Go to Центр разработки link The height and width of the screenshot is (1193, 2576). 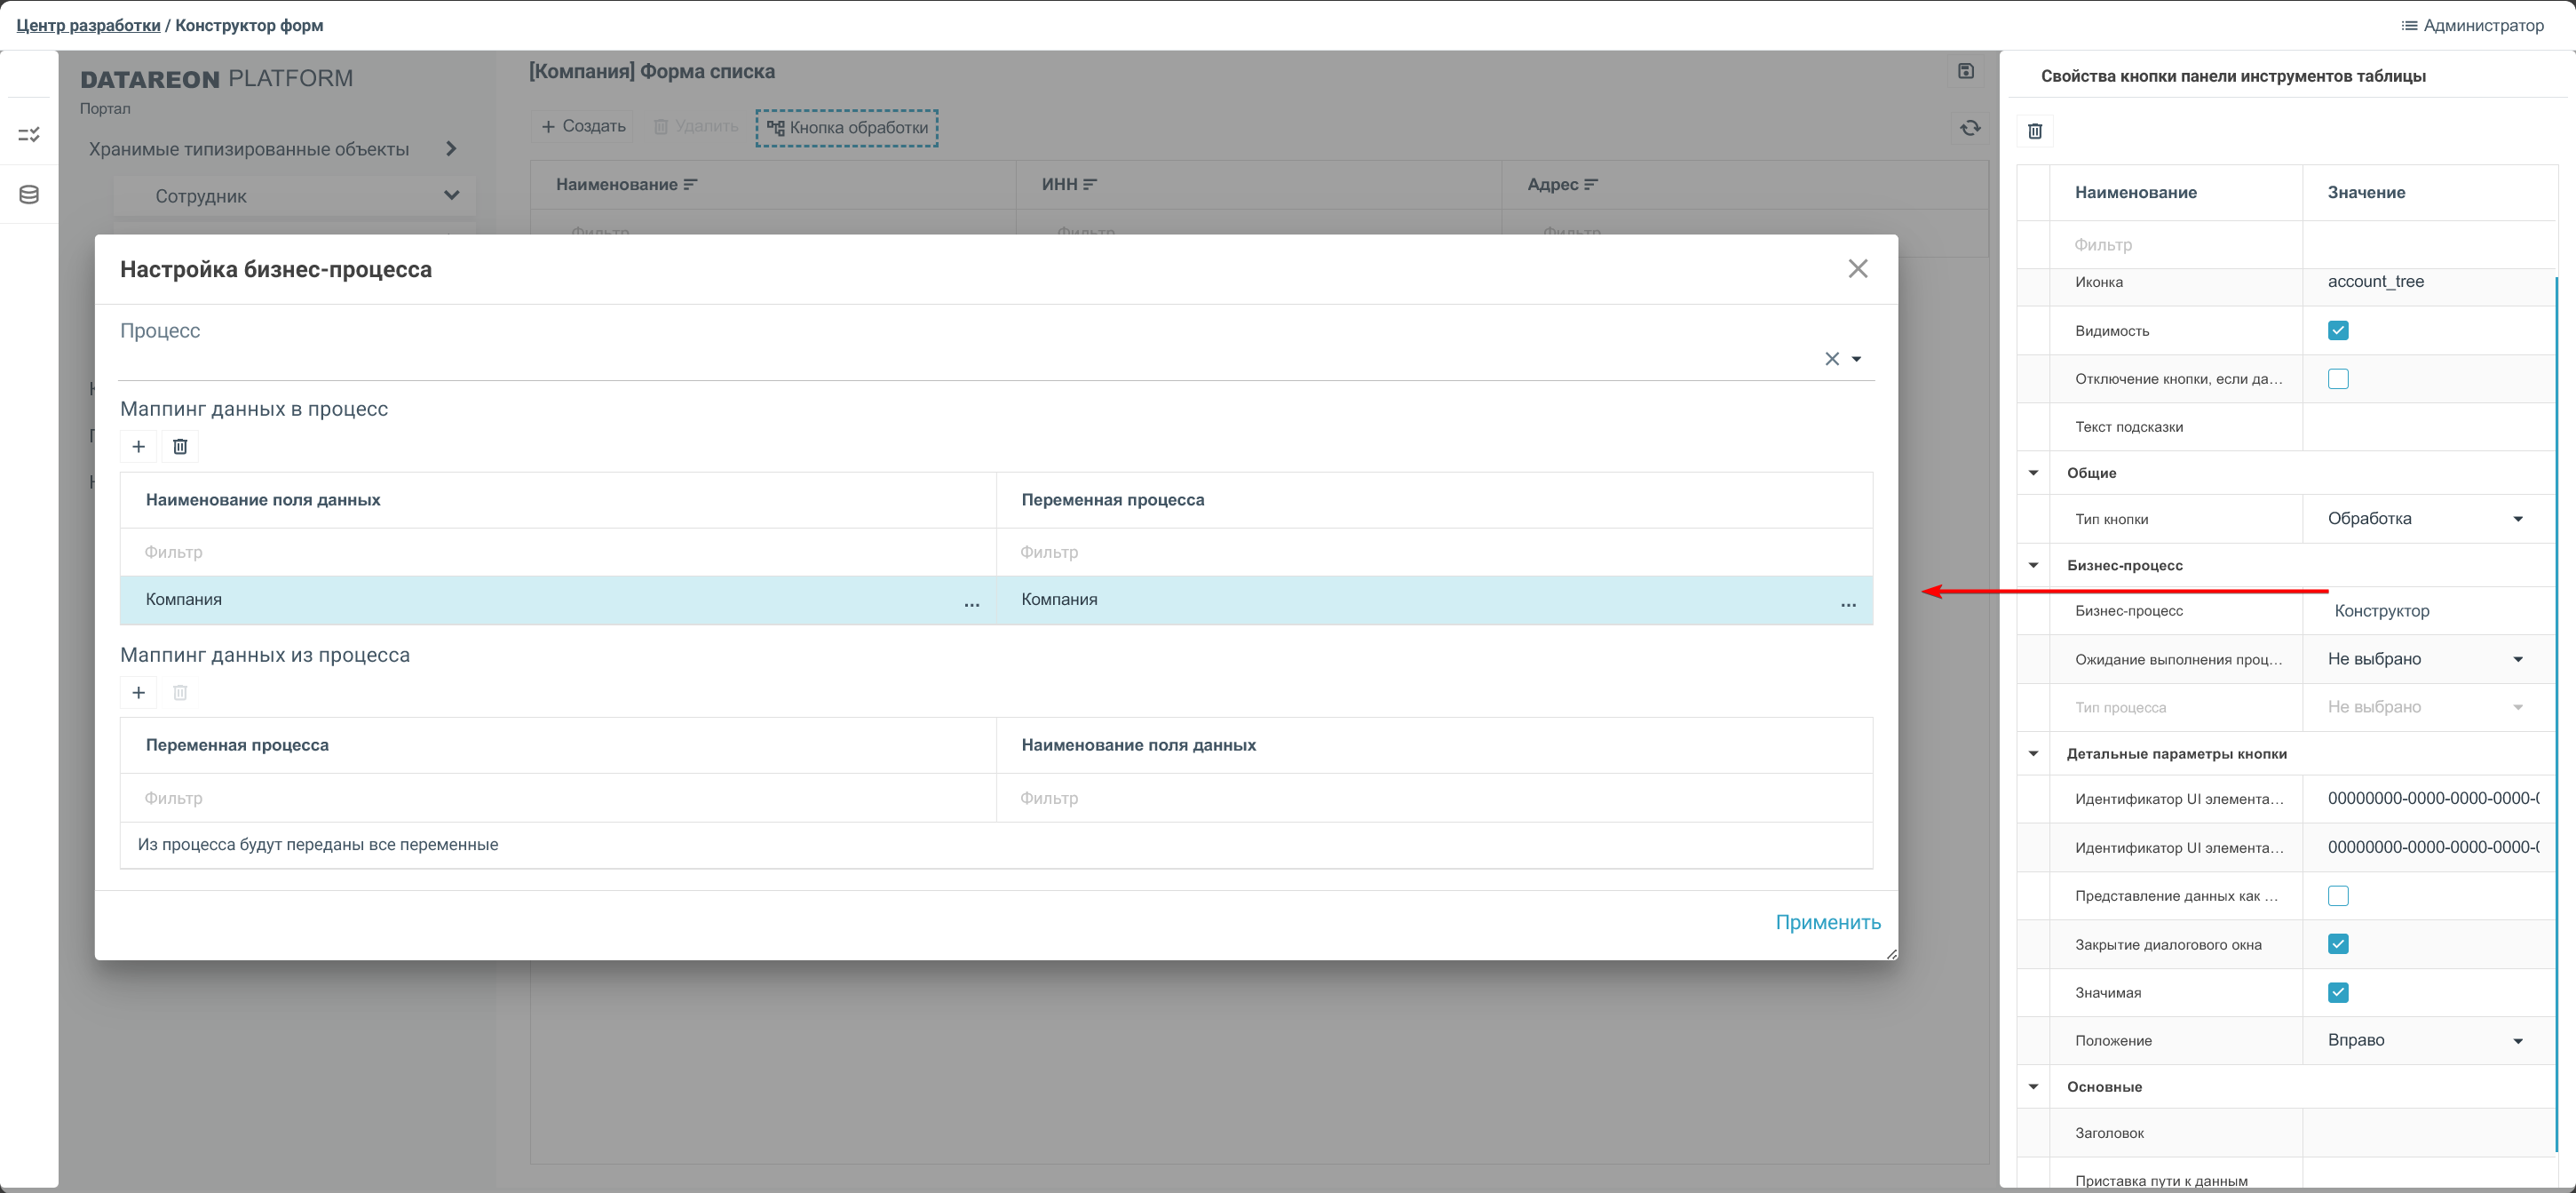coord(88,25)
